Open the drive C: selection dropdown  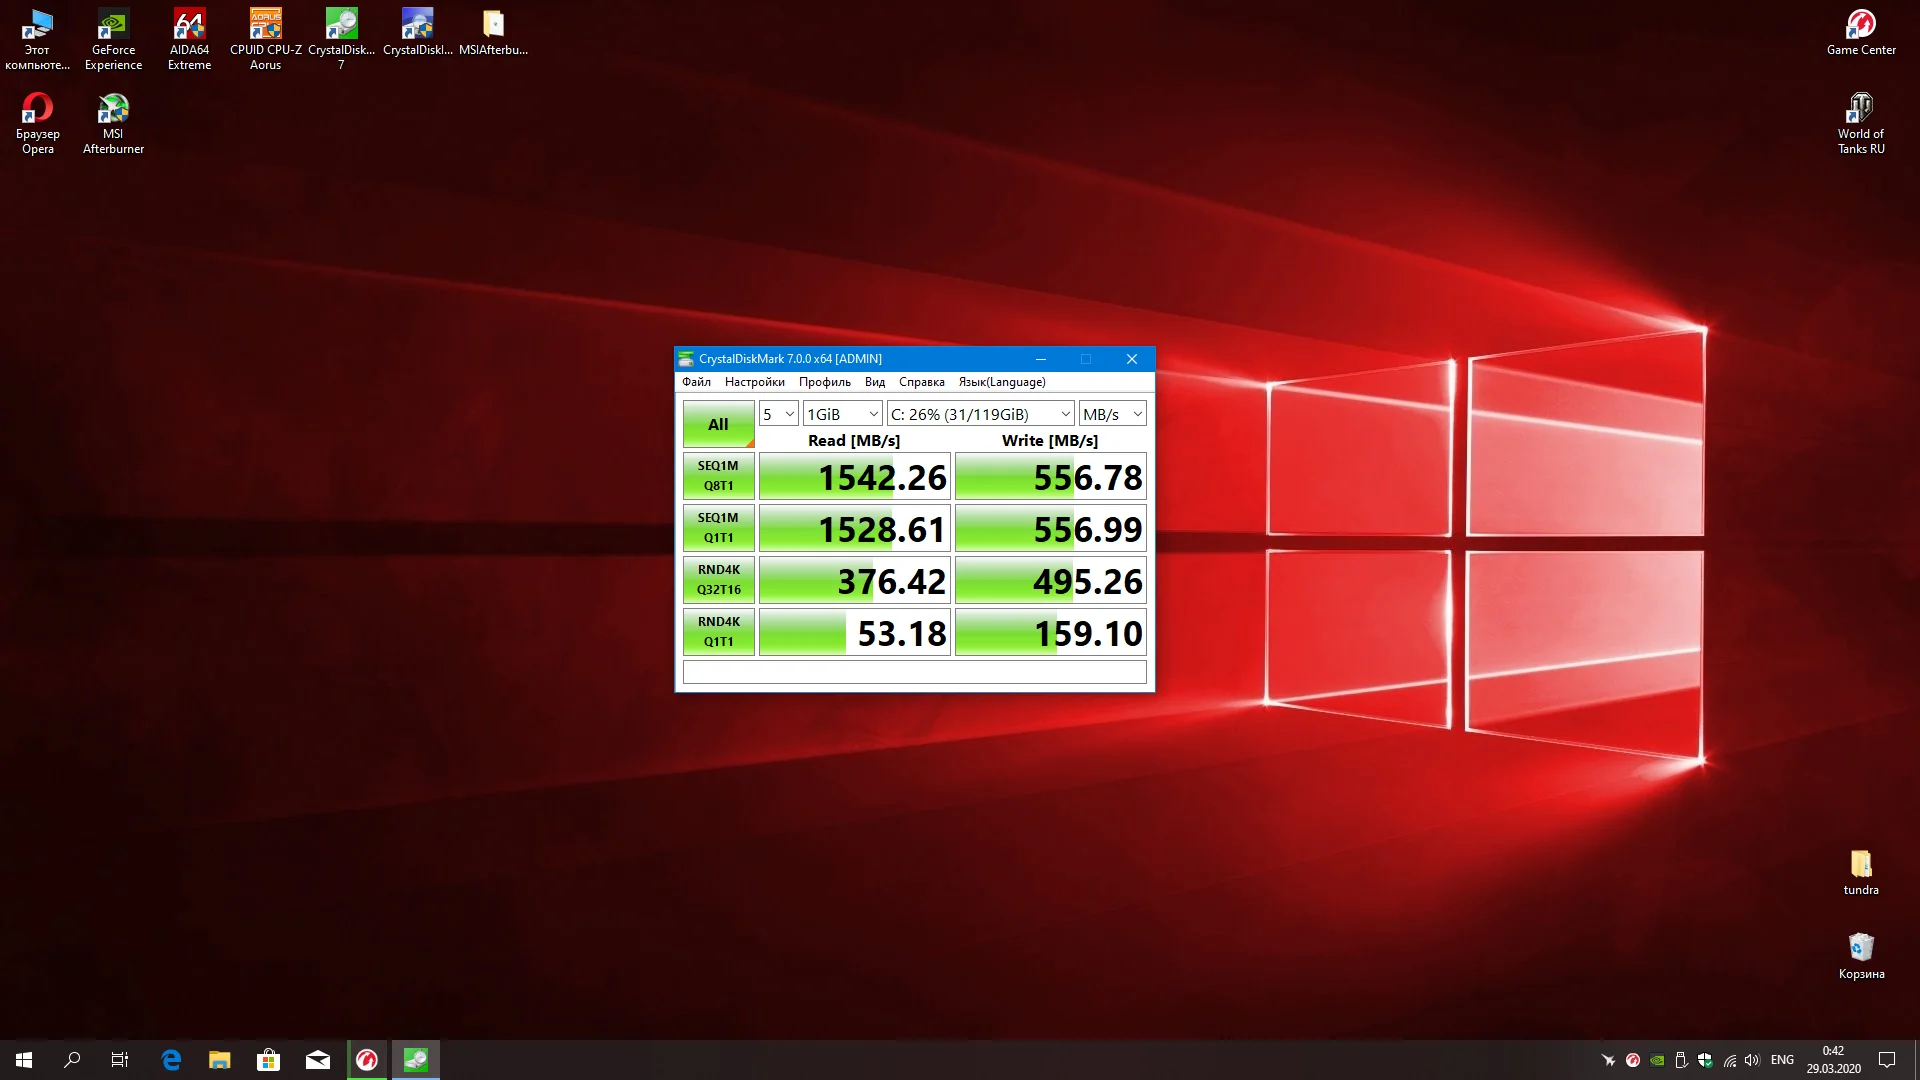pos(980,414)
